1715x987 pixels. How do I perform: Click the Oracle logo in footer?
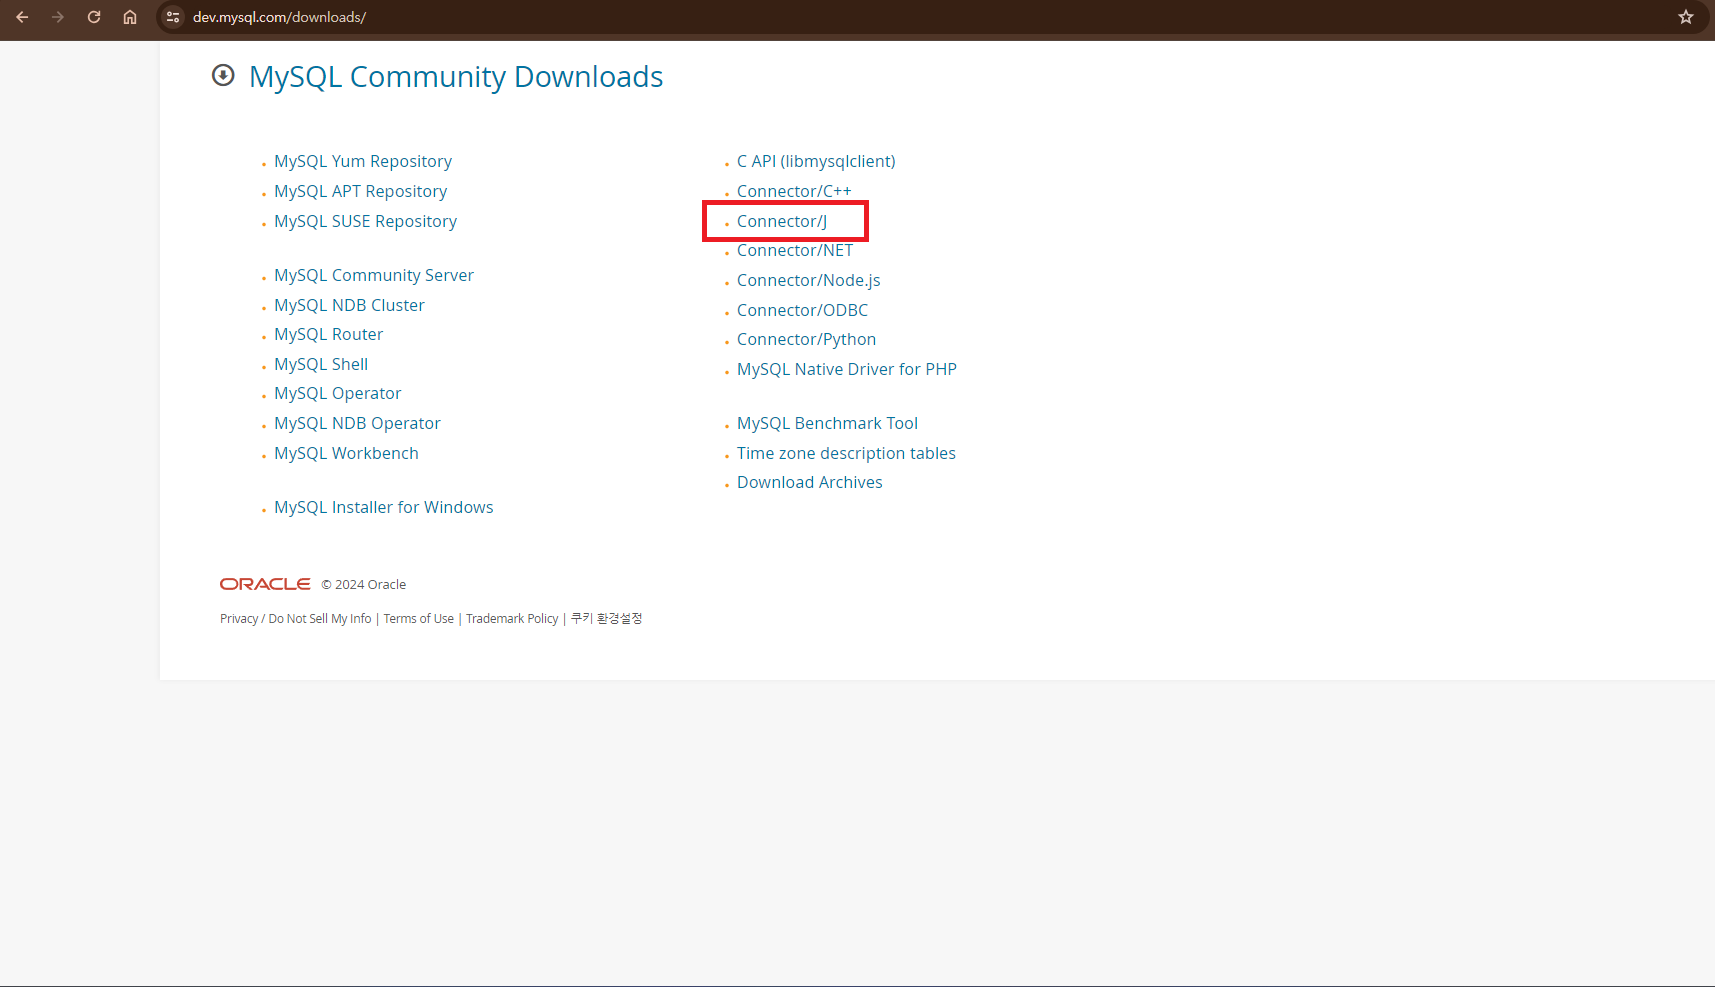click(x=265, y=584)
